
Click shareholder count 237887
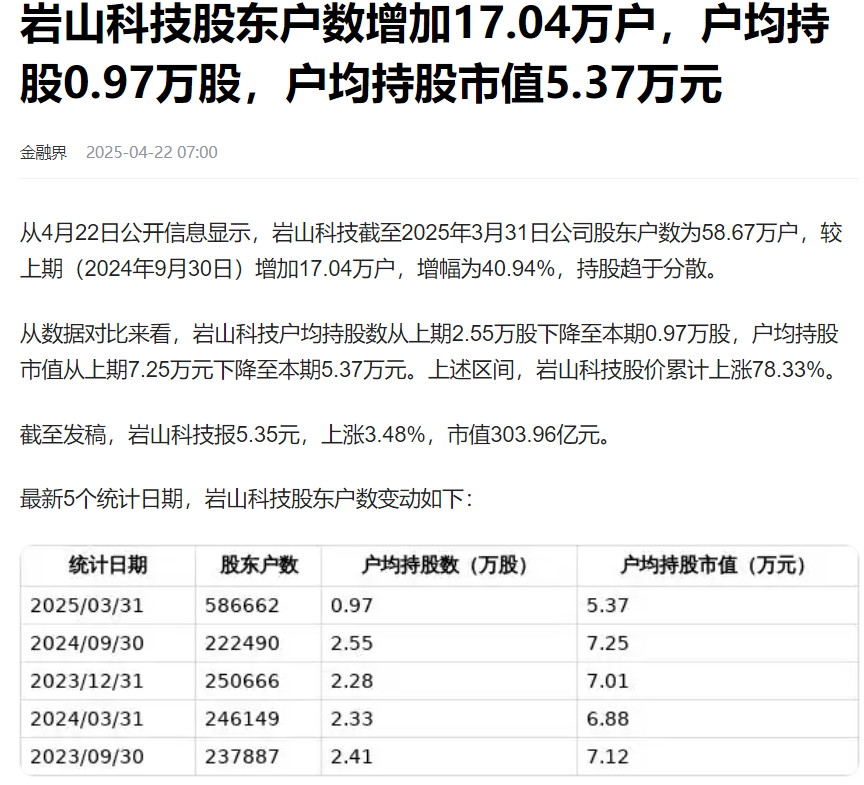[x=242, y=757]
